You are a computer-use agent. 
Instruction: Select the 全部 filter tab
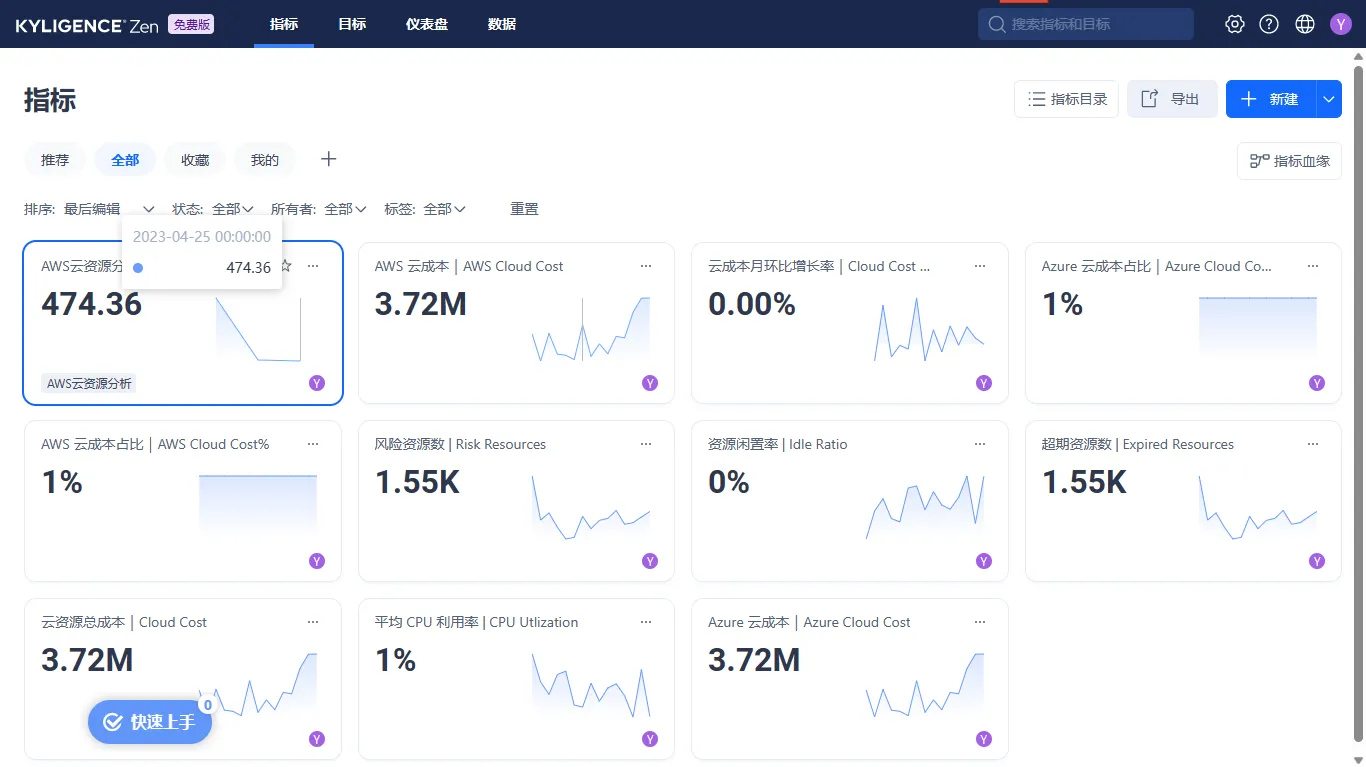(125, 159)
